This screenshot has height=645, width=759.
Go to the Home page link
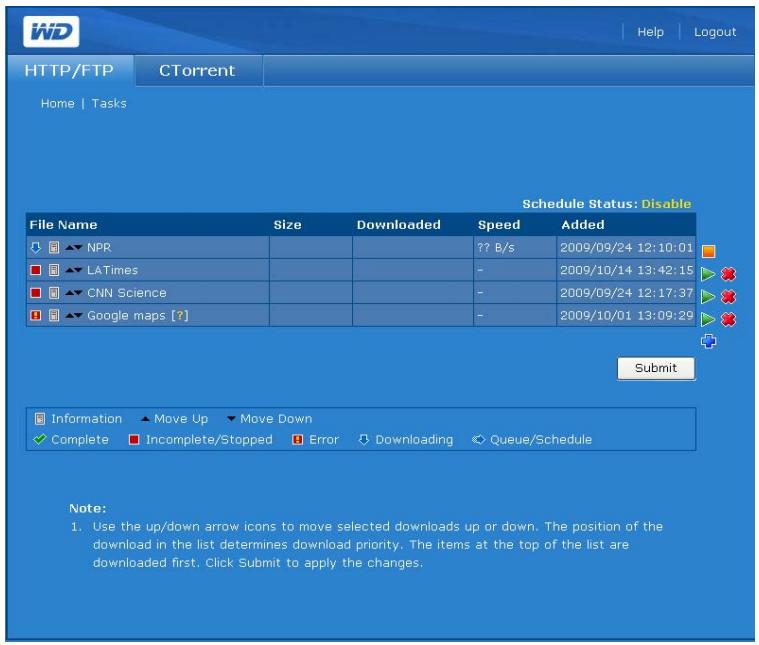click(58, 104)
